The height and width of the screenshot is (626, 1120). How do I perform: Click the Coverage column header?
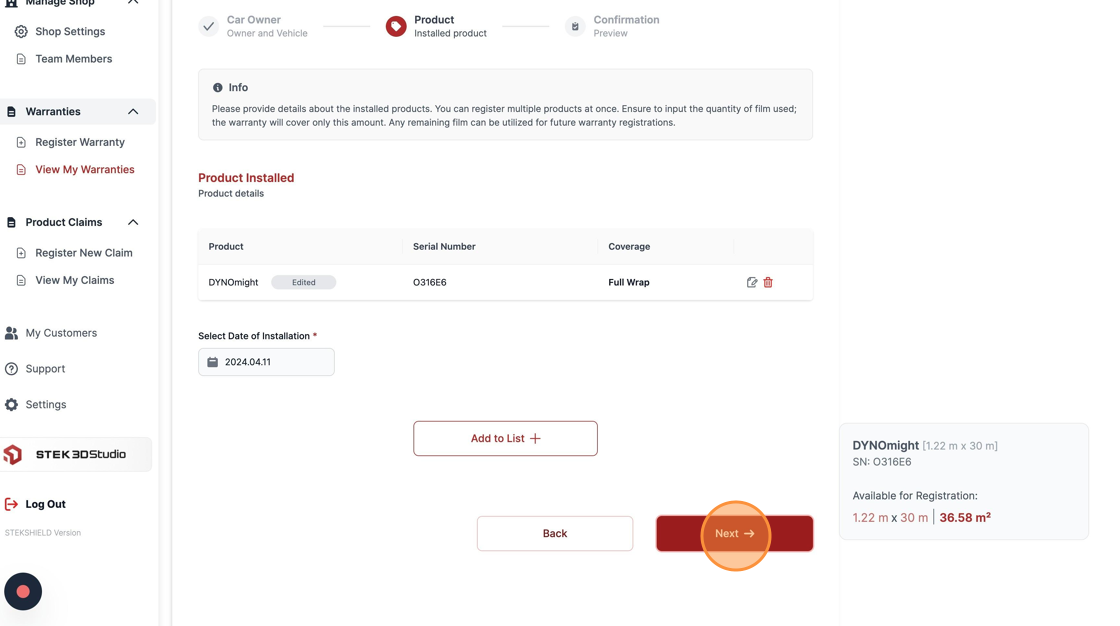pos(629,247)
